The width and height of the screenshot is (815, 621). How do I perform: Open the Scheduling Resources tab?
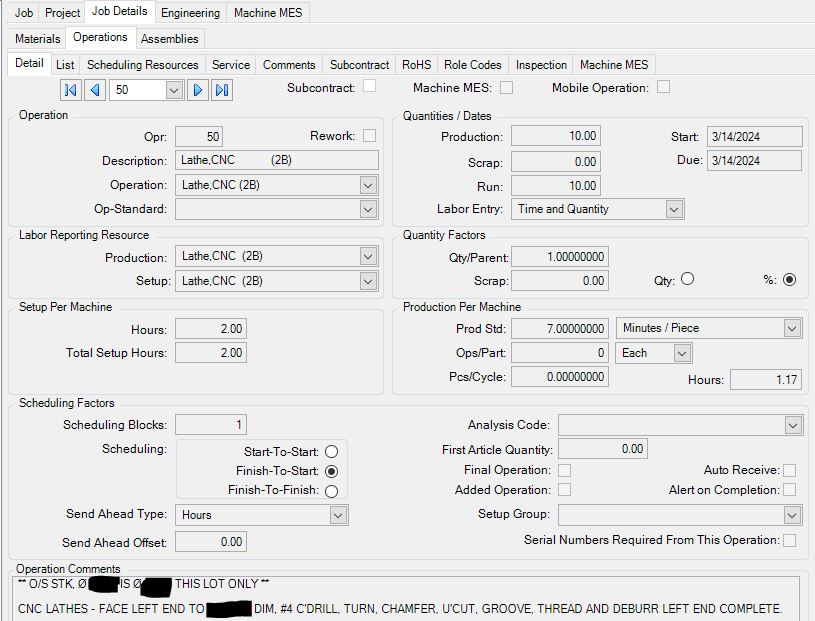tap(142, 64)
